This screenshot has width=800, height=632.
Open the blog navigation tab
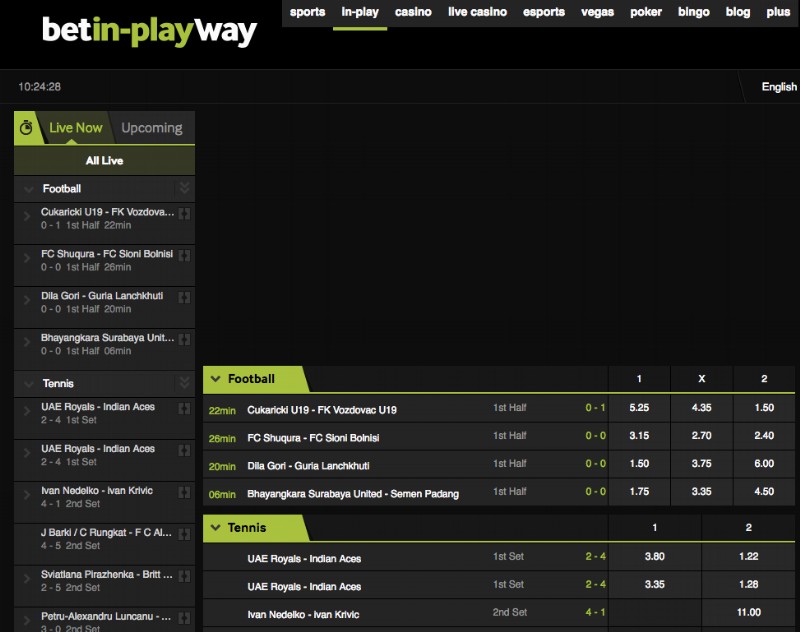(738, 12)
